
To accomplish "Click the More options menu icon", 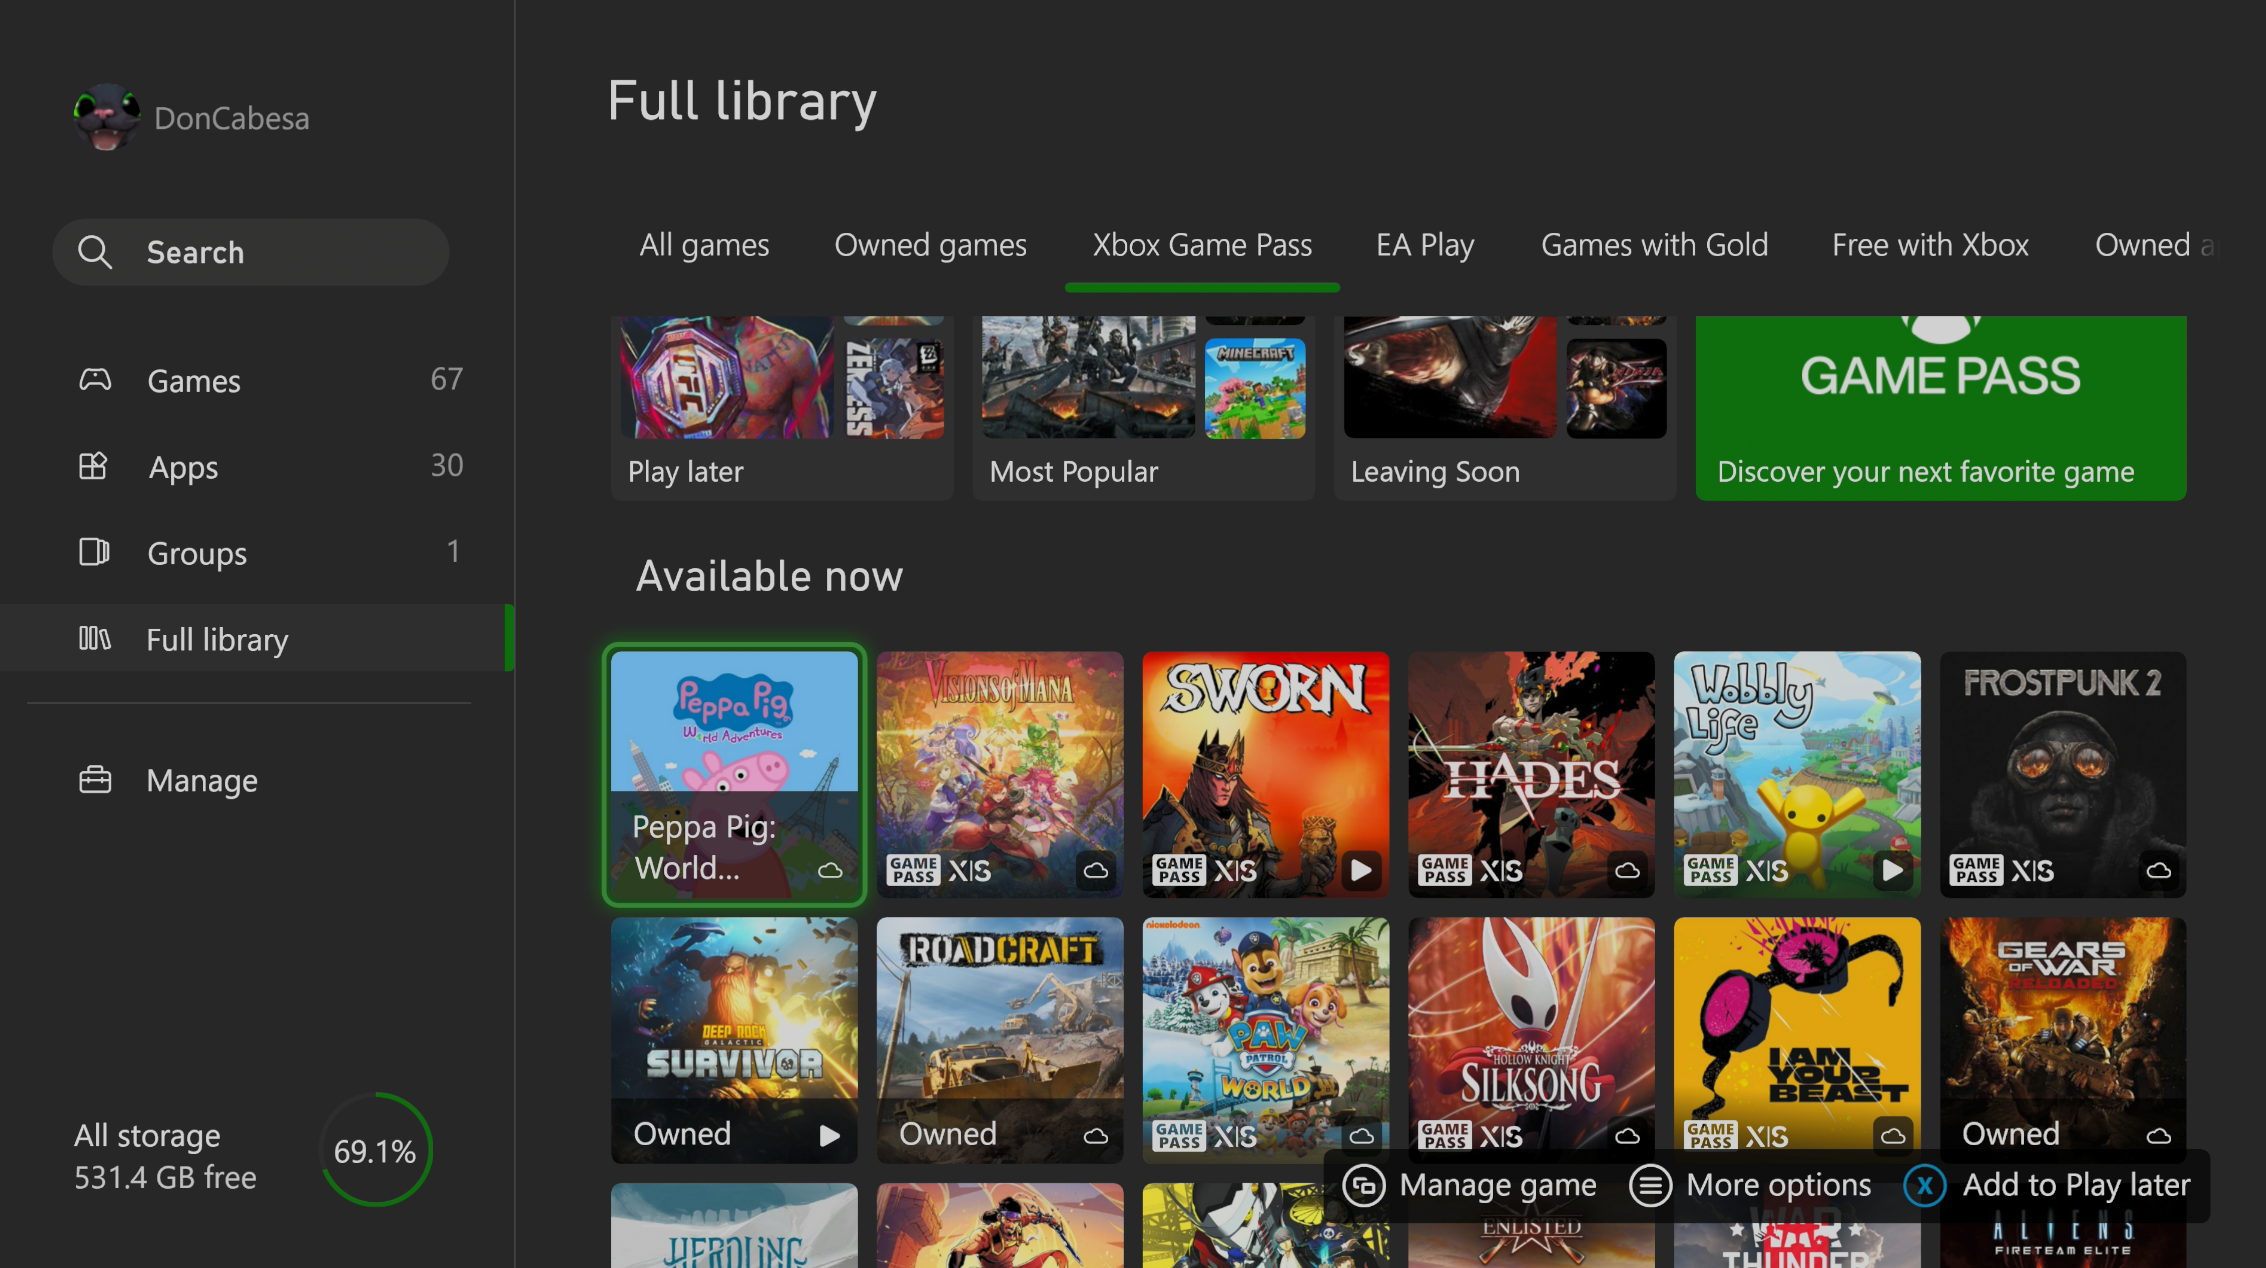I will pos(1650,1186).
